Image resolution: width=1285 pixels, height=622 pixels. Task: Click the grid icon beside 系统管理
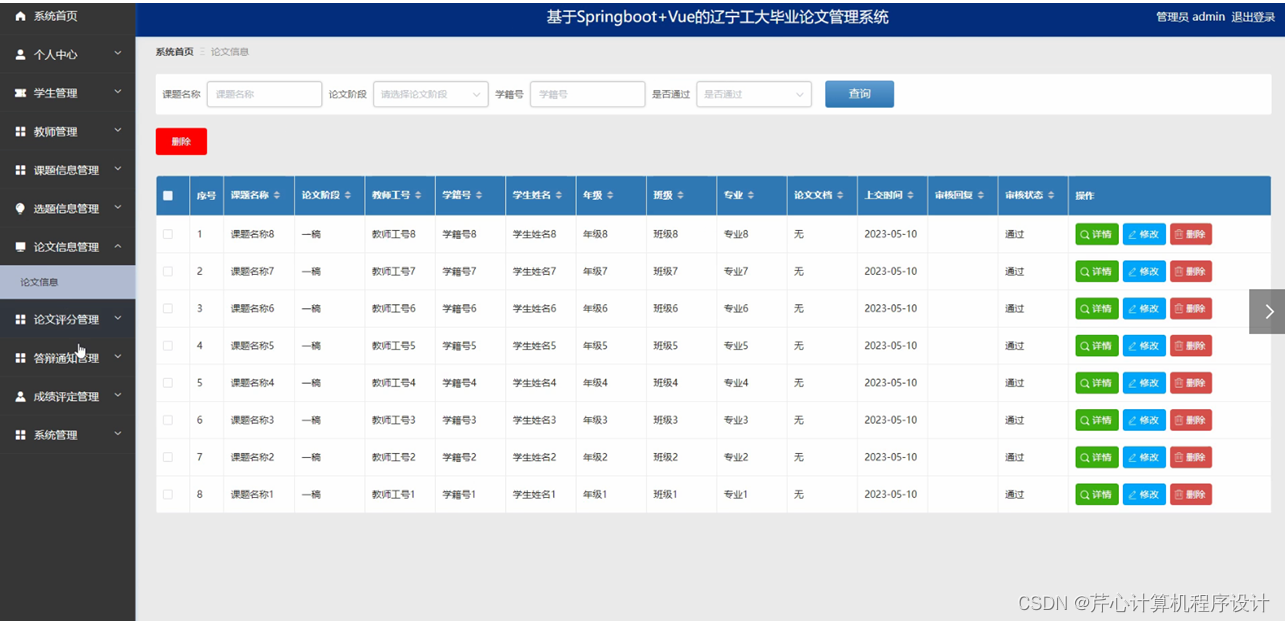(20, 435)
